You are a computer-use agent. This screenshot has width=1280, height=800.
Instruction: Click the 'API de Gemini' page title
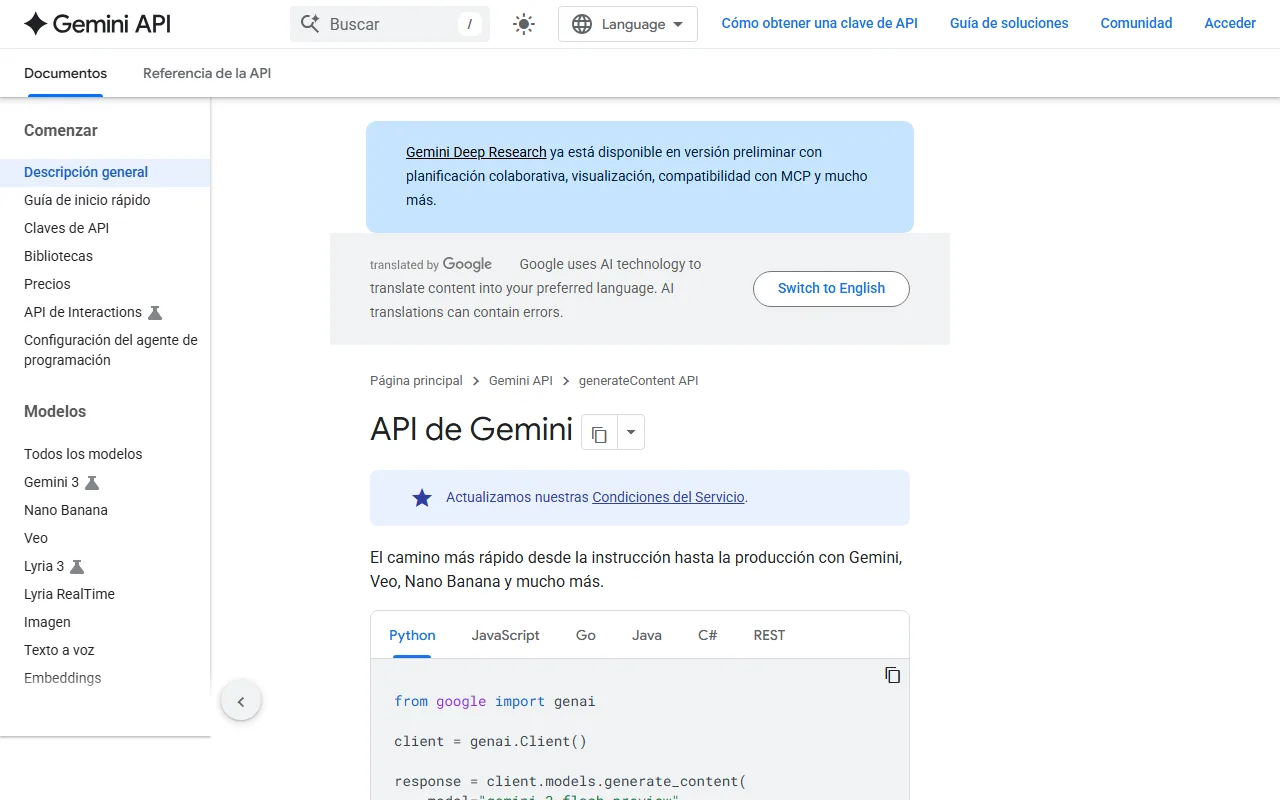click(471, 429)
